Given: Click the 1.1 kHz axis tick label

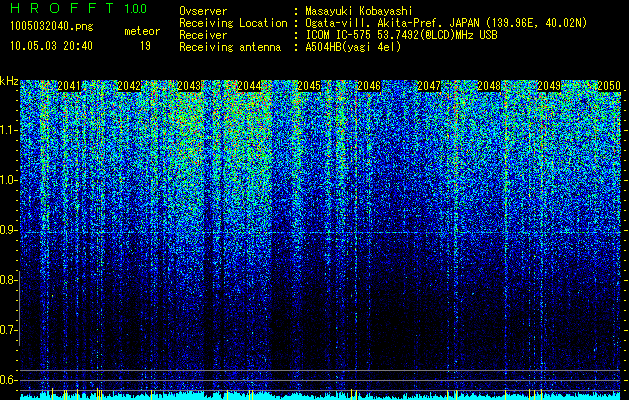Looking at the screenshot, I should (9, 130).
